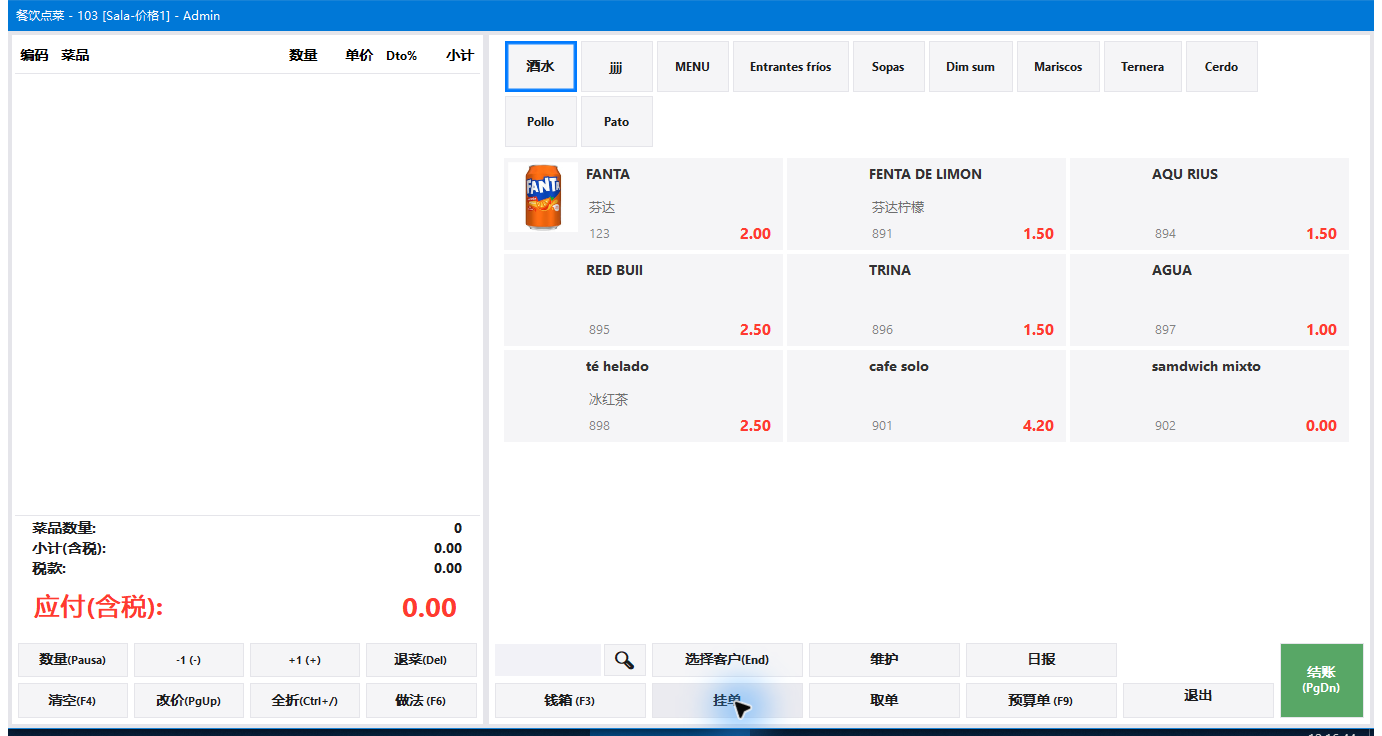Select the 酒水 category tab
The image size is (1382, 736).
click(541, 67)
